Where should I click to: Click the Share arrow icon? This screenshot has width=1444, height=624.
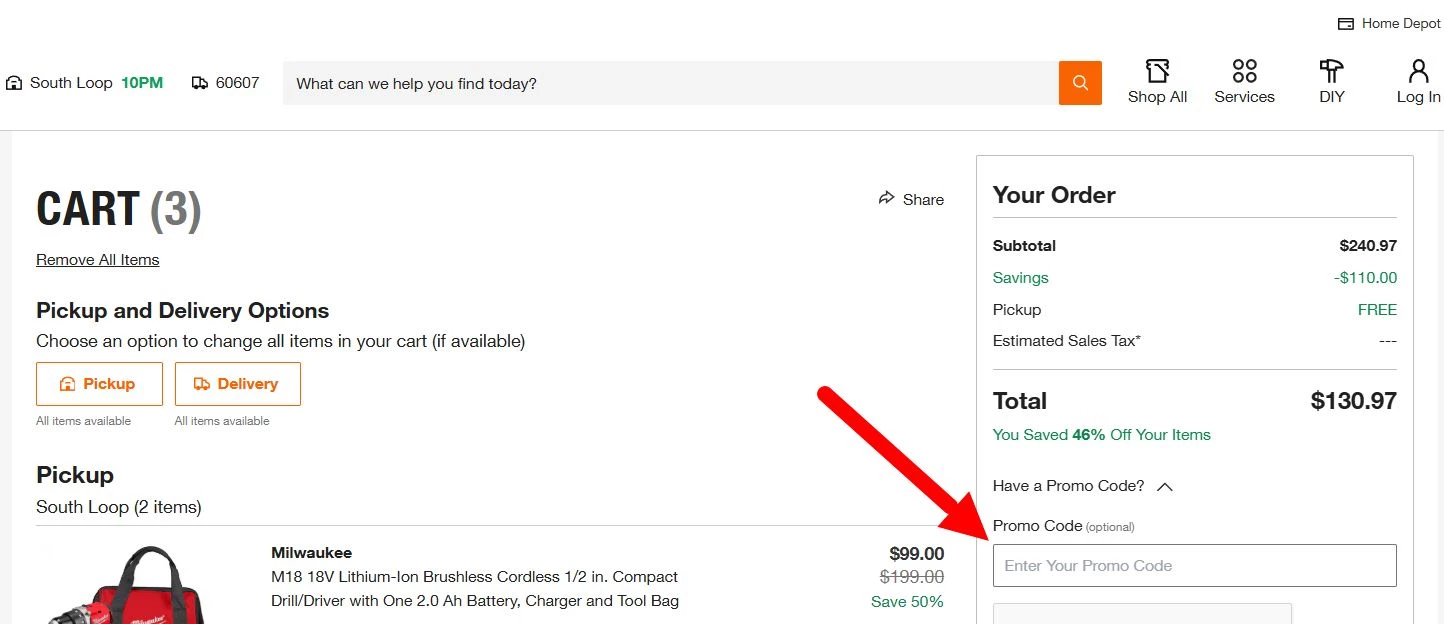click(886, 198)
